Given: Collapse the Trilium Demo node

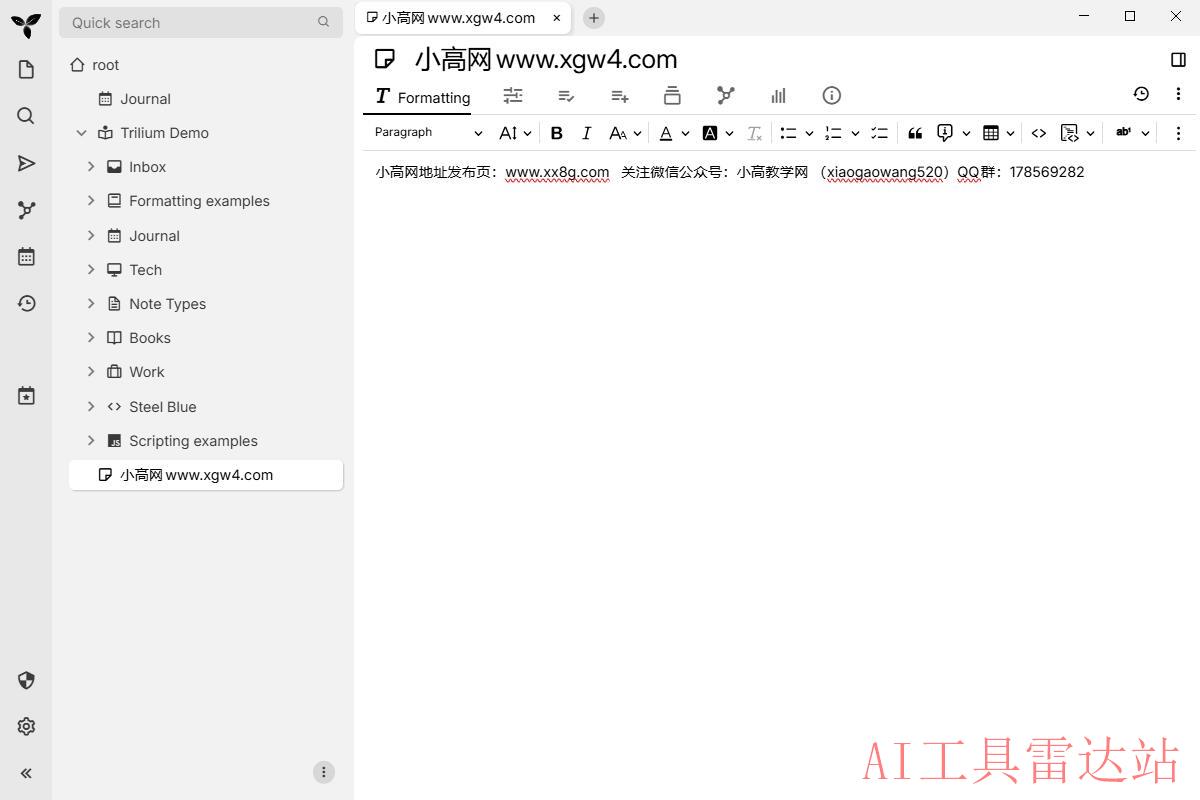Looking at the screenshot, I should click(x=82, y=133).
